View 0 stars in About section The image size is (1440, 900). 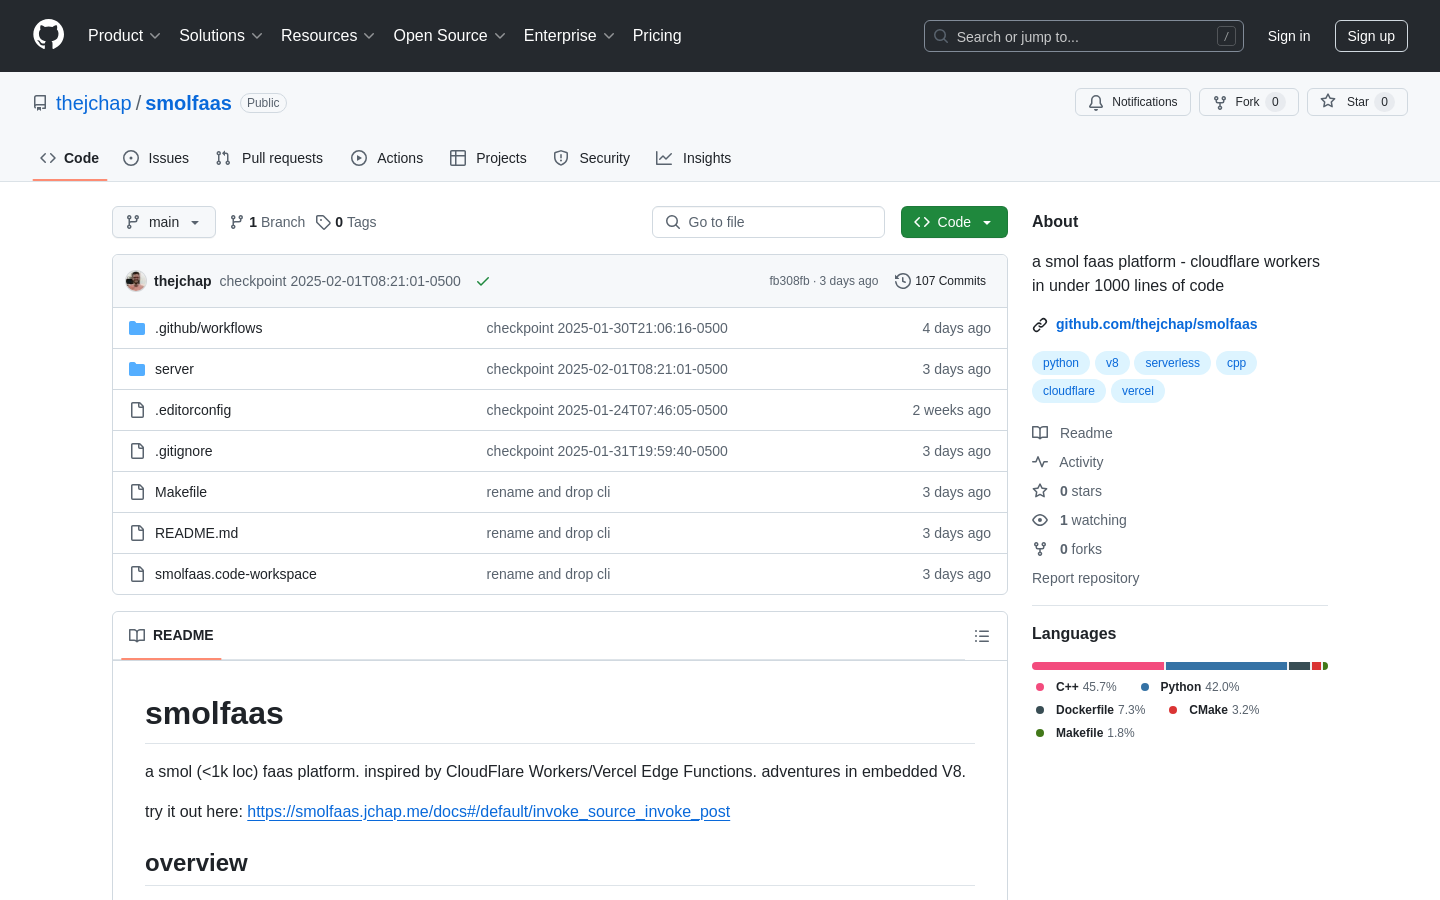1068,491
